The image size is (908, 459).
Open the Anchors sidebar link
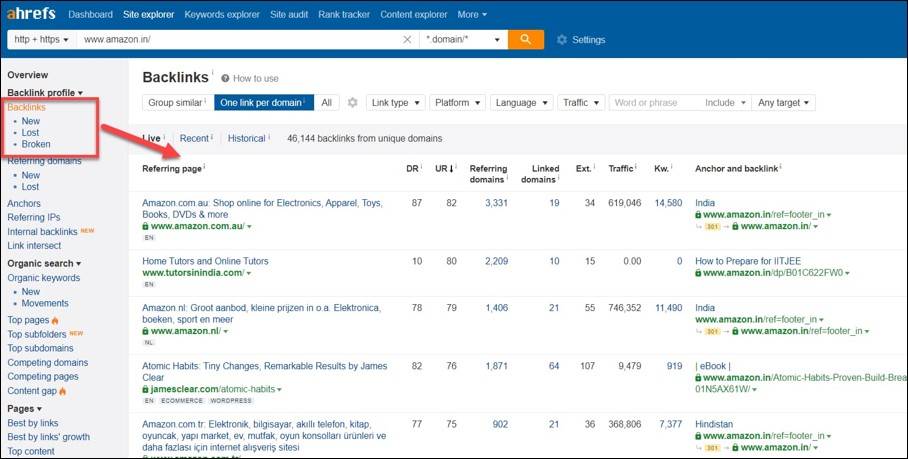pos(24,204)
